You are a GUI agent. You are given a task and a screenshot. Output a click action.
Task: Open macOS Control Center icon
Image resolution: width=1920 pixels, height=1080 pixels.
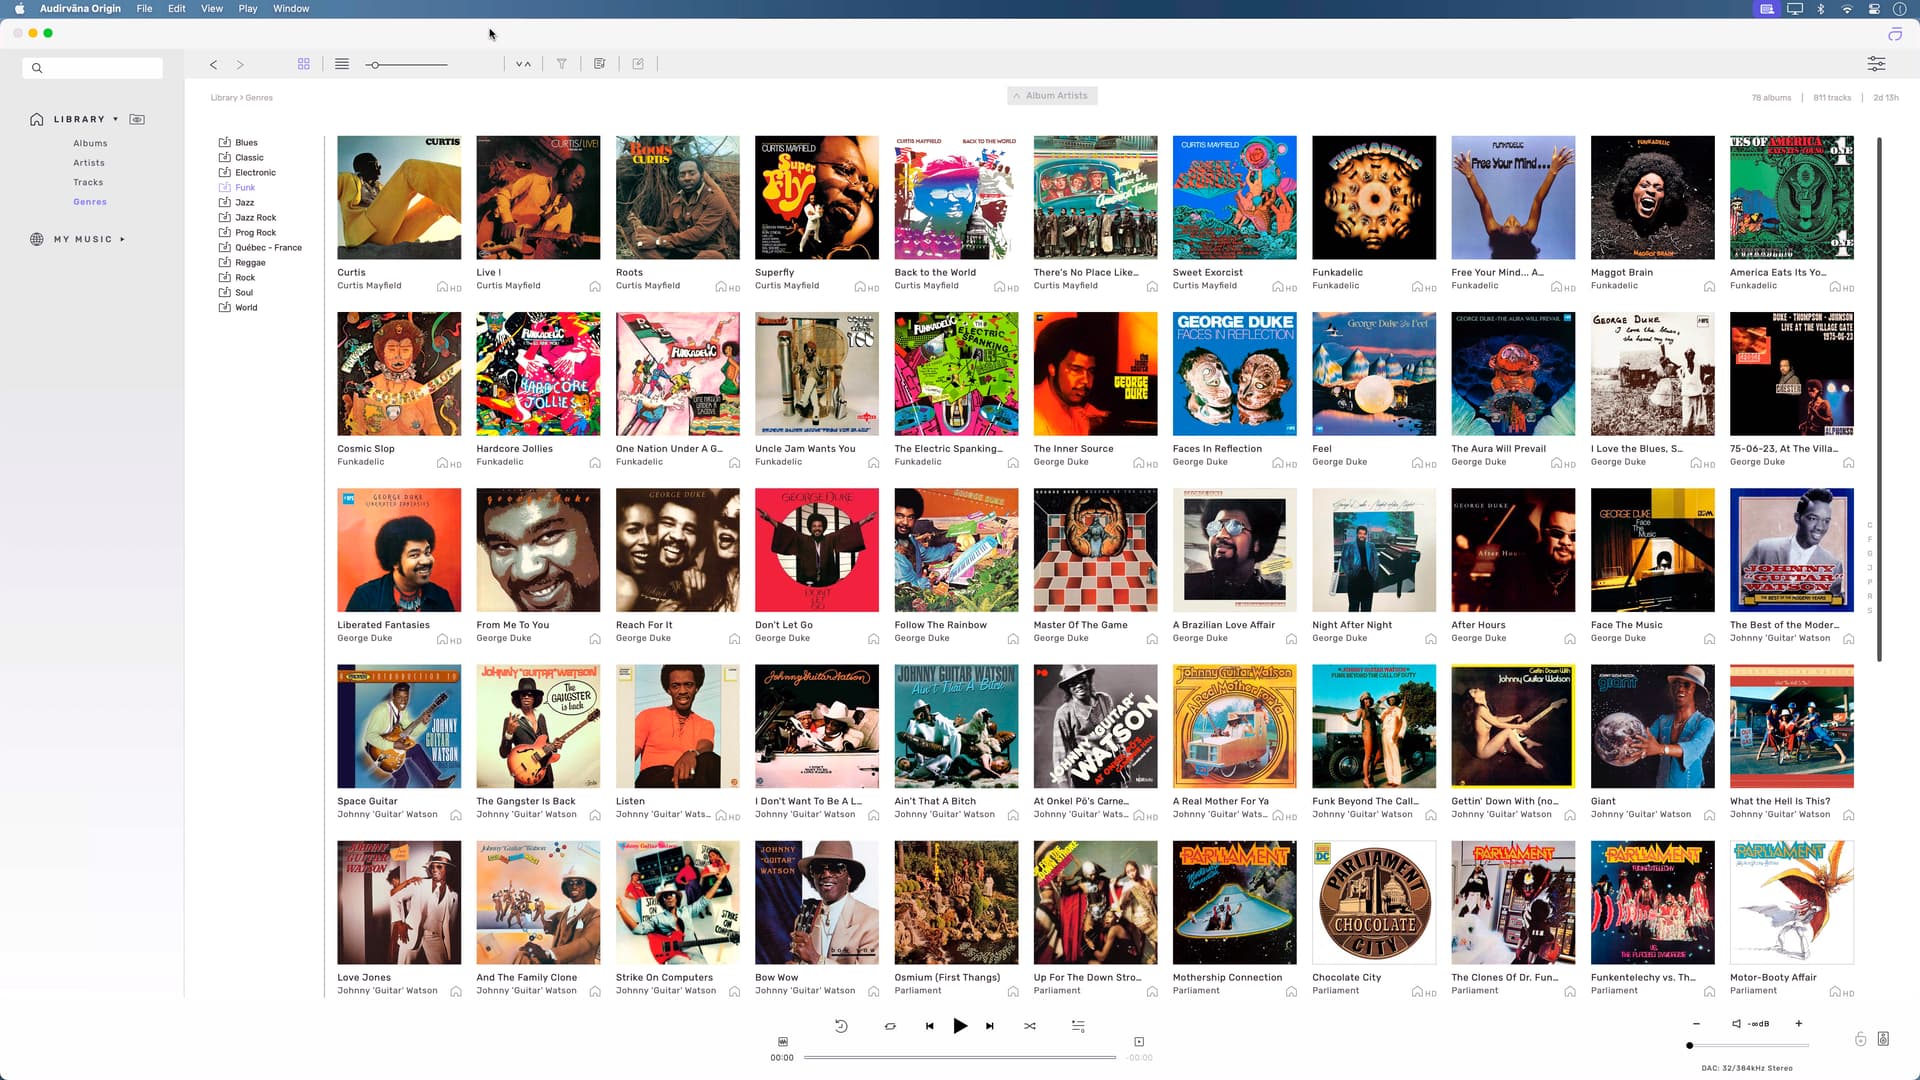point(1873,9)
